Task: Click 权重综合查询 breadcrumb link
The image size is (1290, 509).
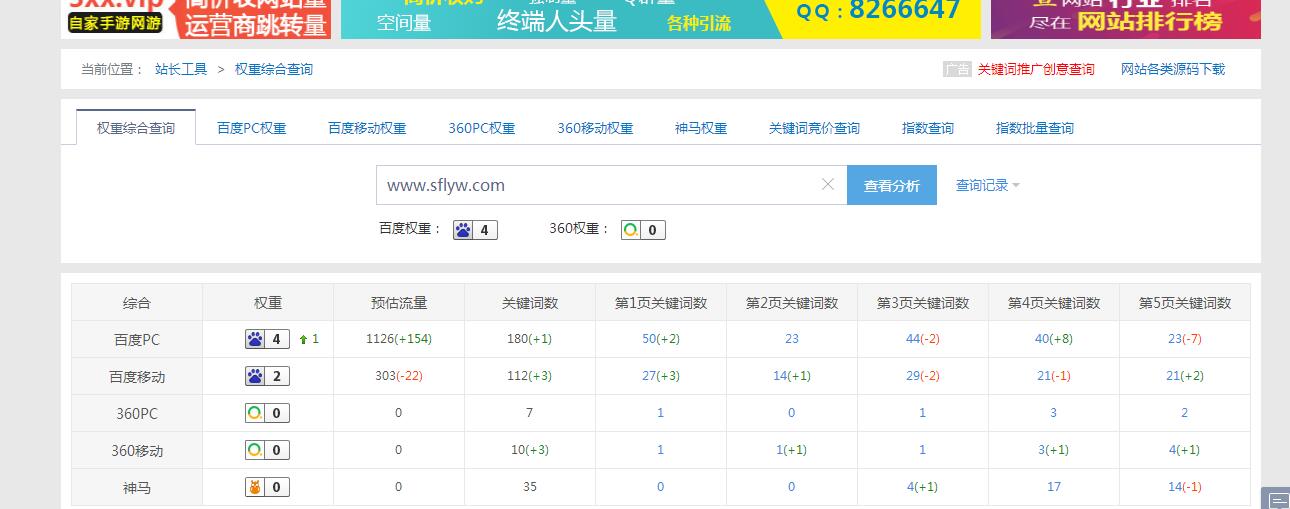Action: [274, 69]
